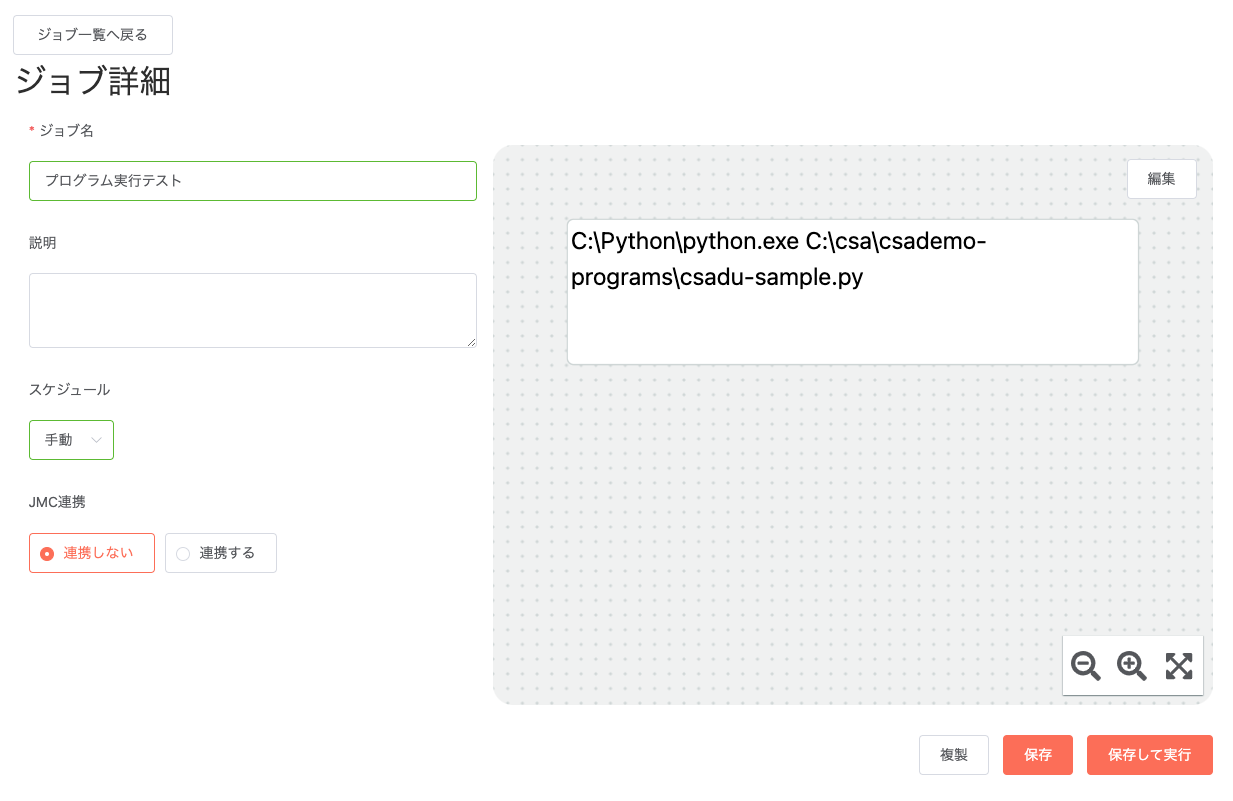Click the JMC連携 field label

pyautogui.click(x=57, y=502)
